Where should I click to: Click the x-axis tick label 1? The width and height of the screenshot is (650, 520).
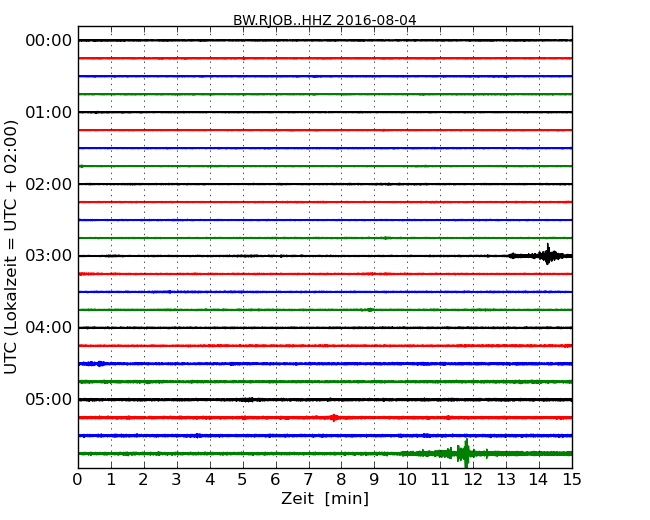[x=111, y=480]
